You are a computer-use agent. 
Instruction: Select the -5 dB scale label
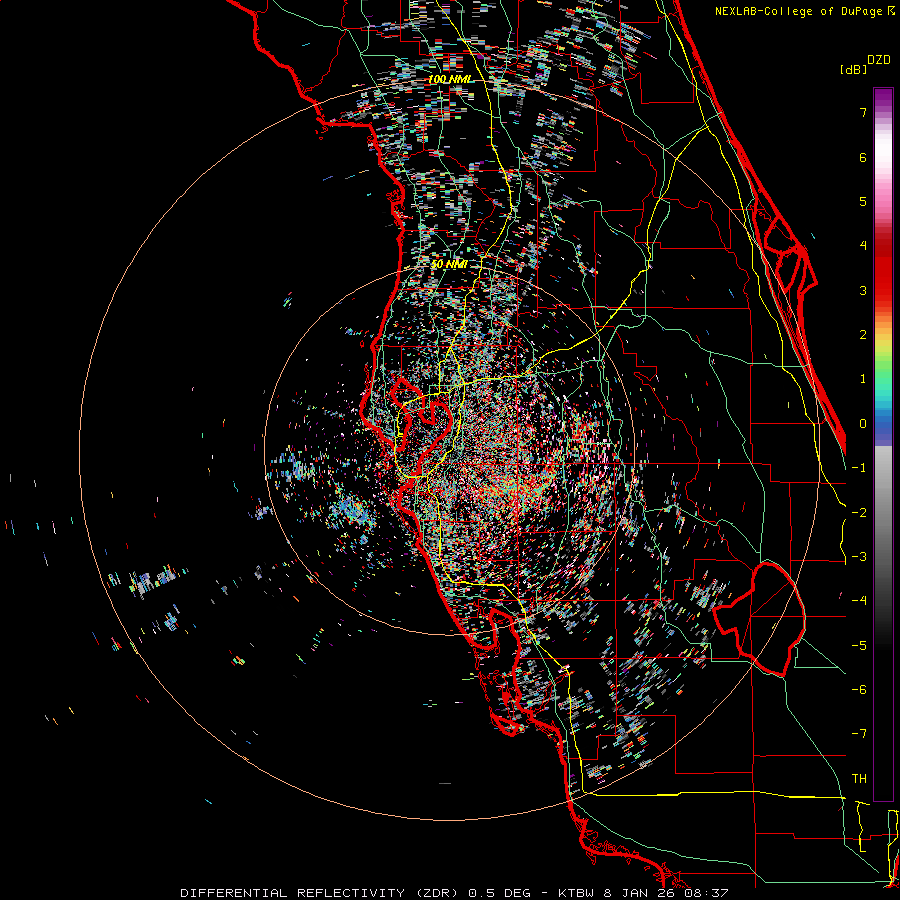click(859, 645)
